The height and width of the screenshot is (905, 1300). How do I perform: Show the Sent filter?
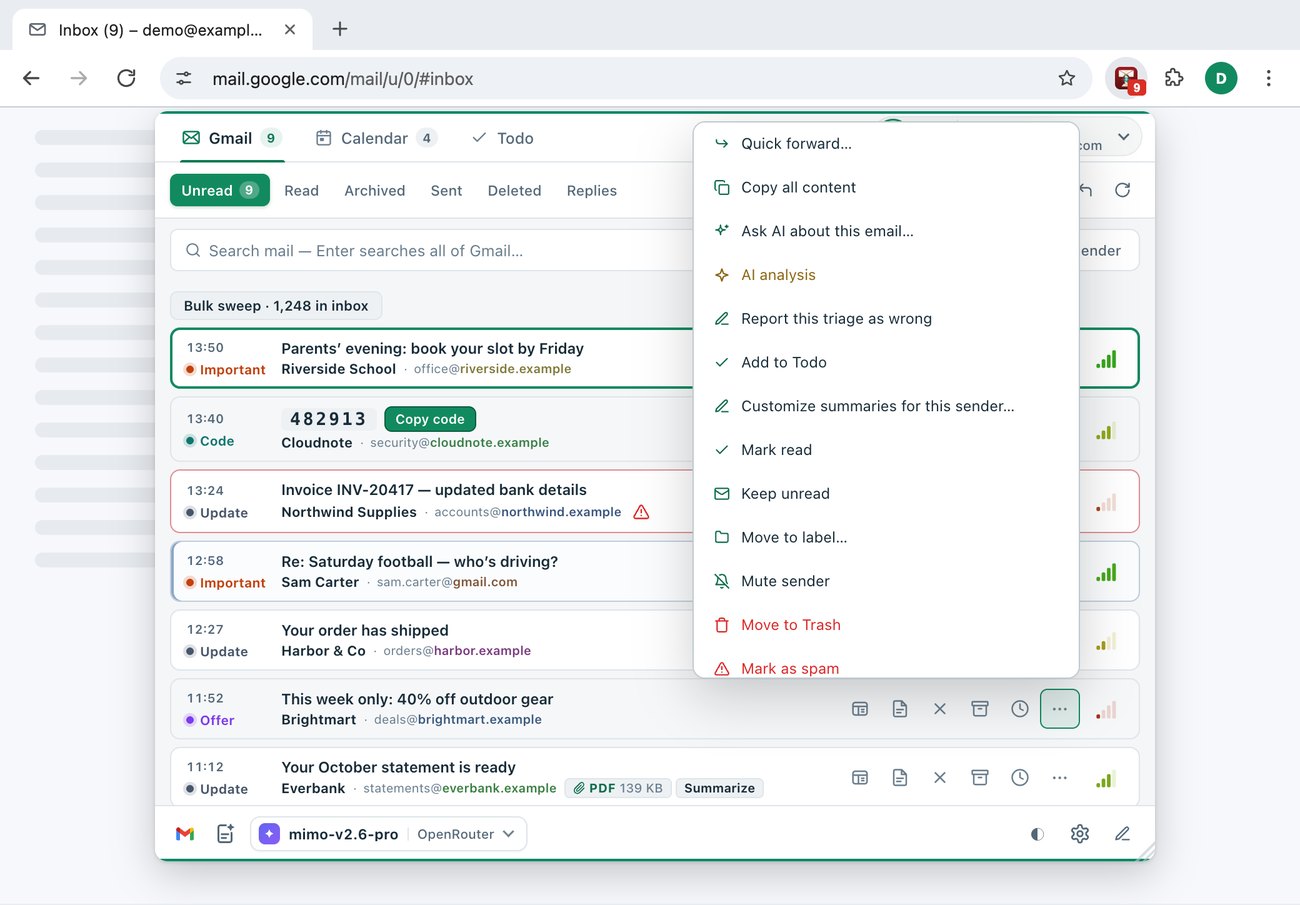(446, 190)
